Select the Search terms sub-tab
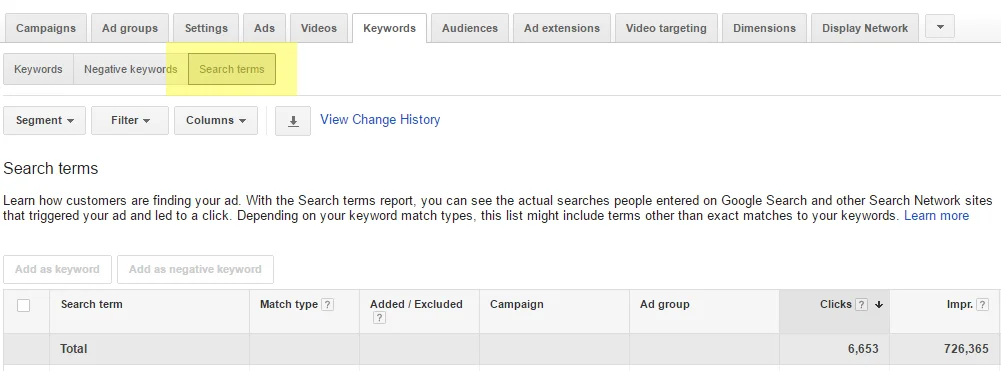The image size is (1001, 371). [x=232, y=69]
